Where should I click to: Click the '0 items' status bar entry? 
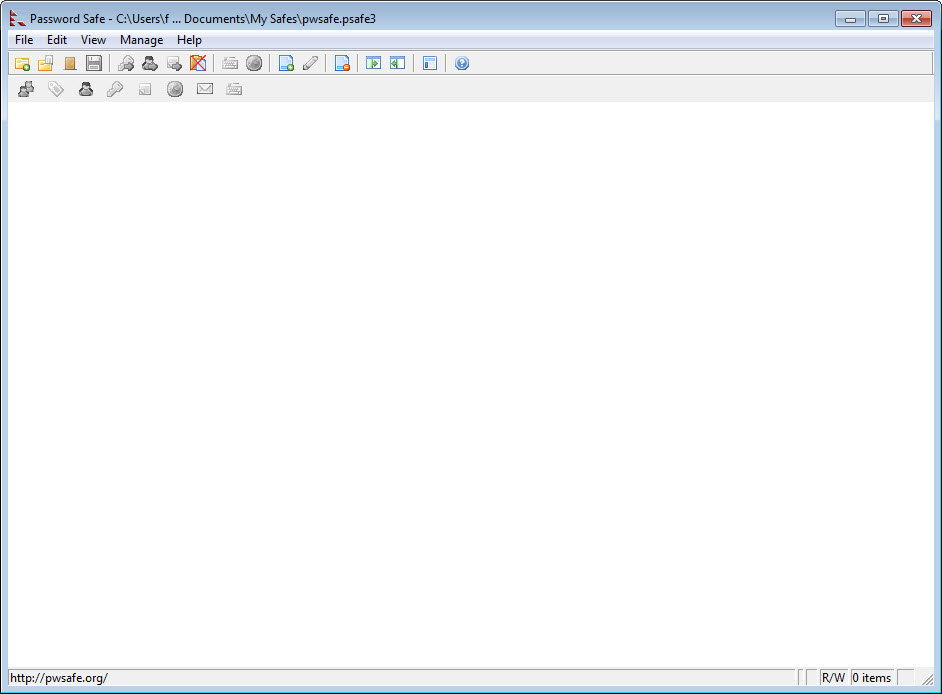coord(872,678)
